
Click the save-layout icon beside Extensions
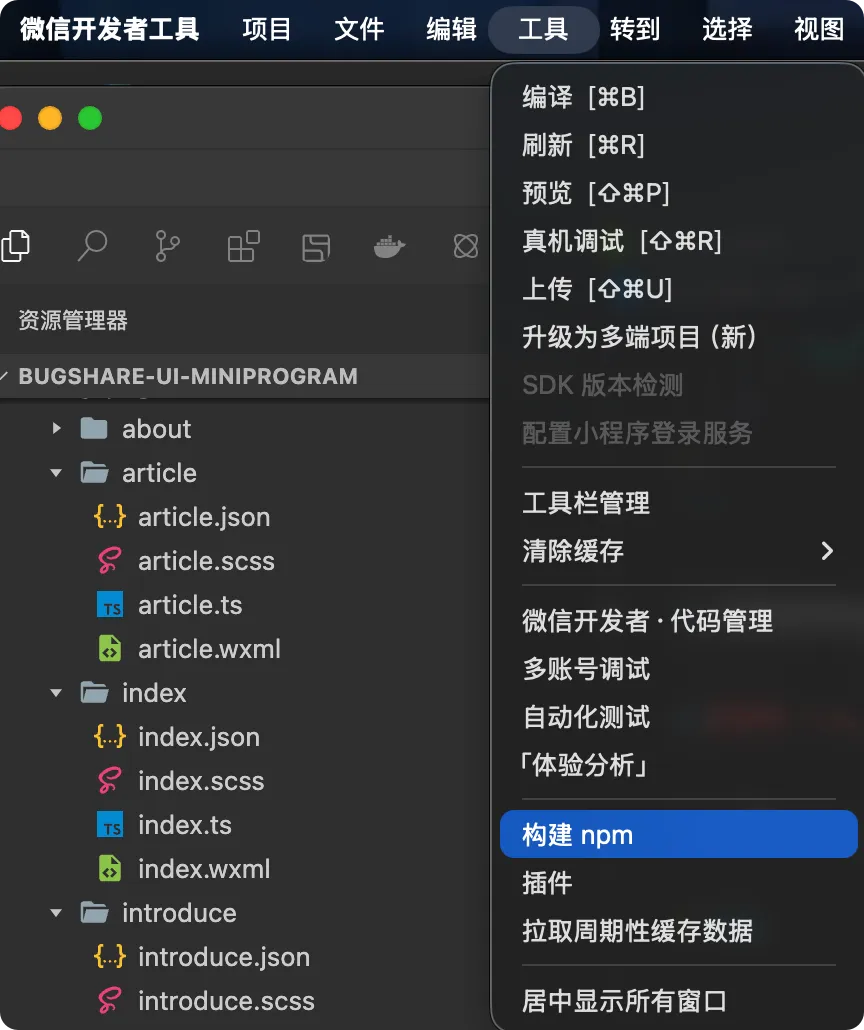[316, 248]
